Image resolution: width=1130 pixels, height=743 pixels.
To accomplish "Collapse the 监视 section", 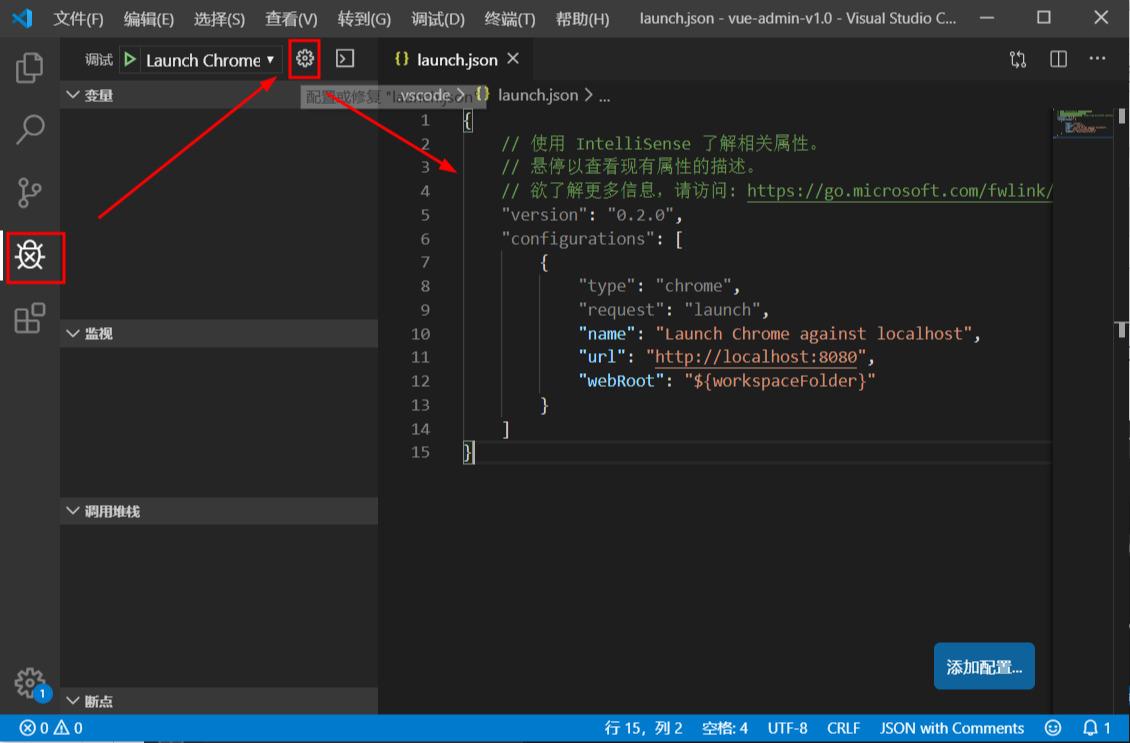I will (219, 333).
